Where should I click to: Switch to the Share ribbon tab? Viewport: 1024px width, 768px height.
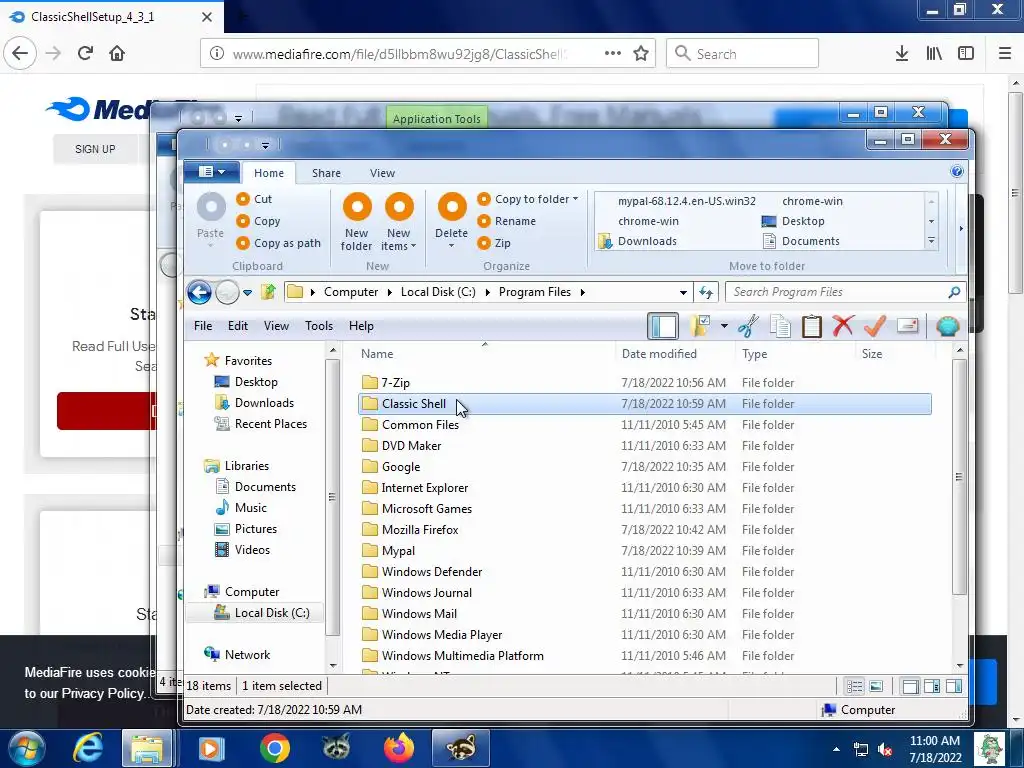point(327,173)
